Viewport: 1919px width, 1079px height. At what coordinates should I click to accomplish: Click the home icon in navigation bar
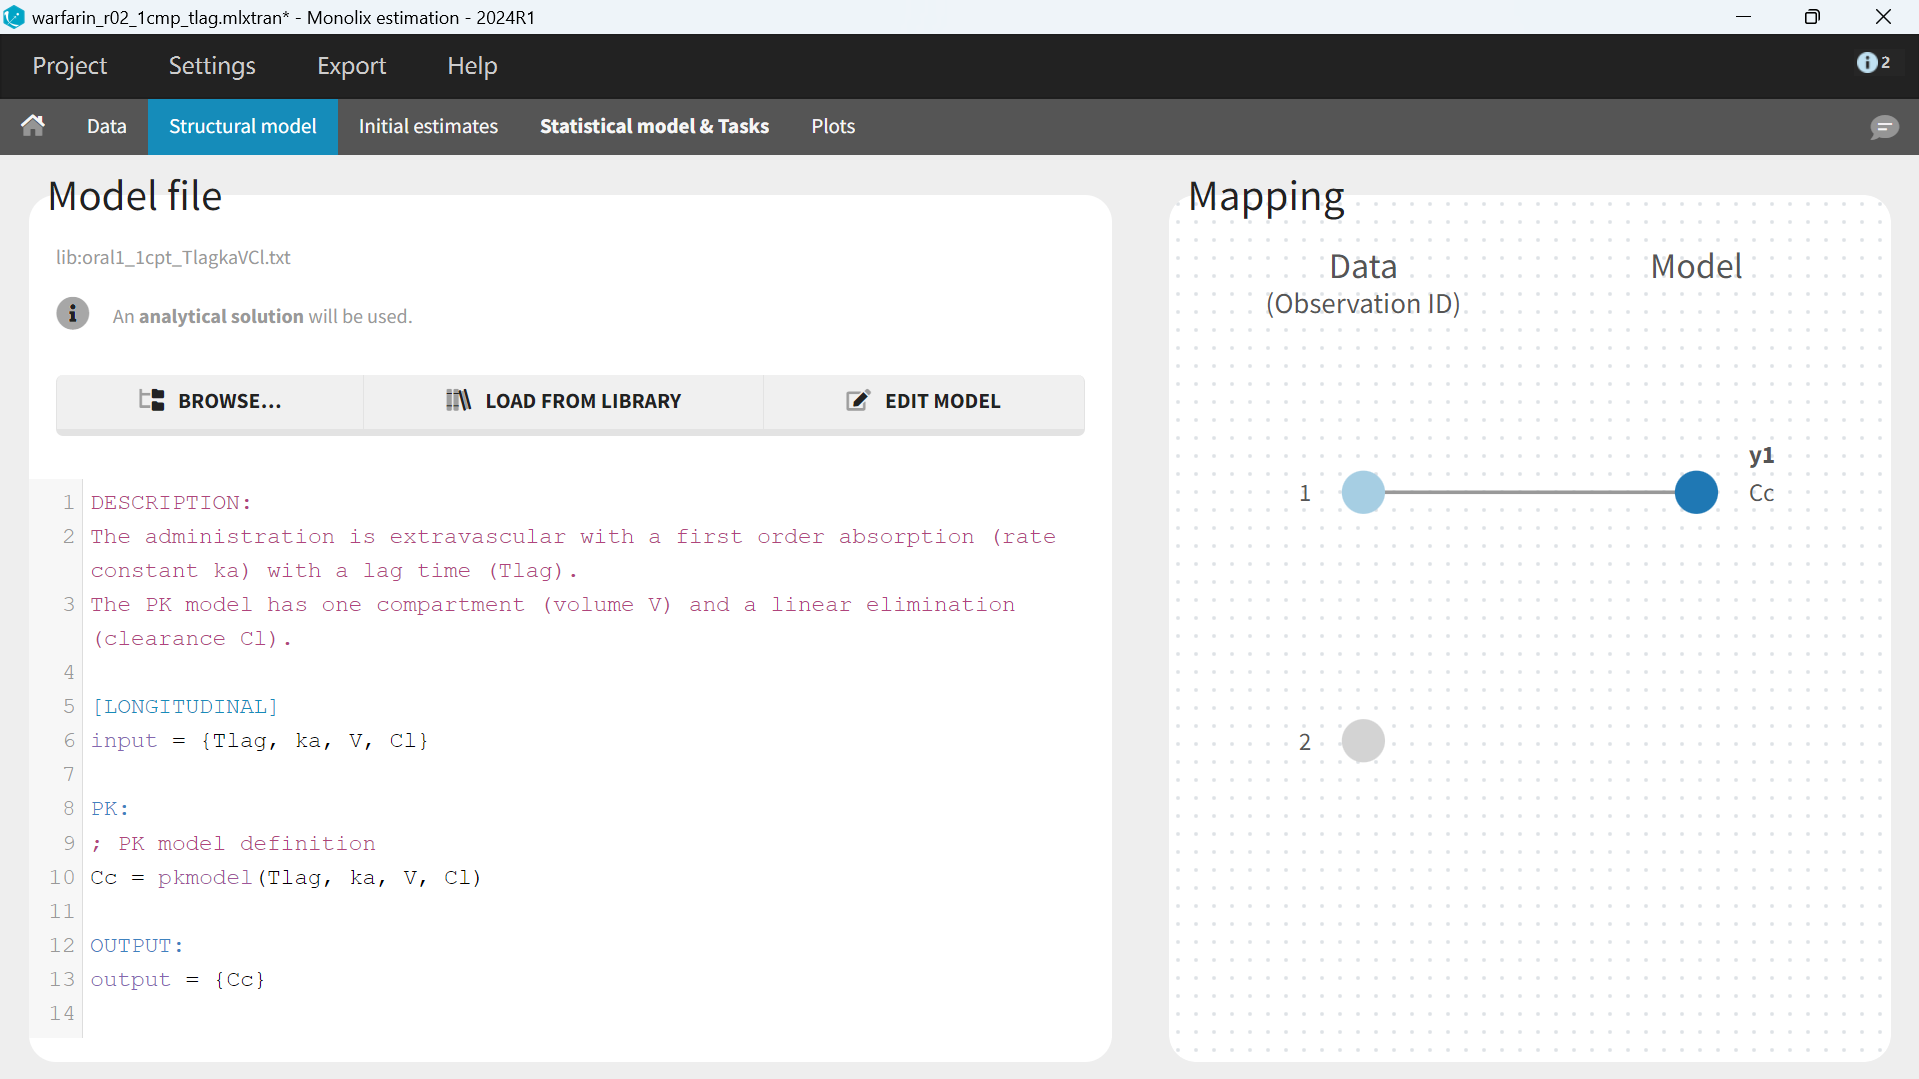(33, 126)
